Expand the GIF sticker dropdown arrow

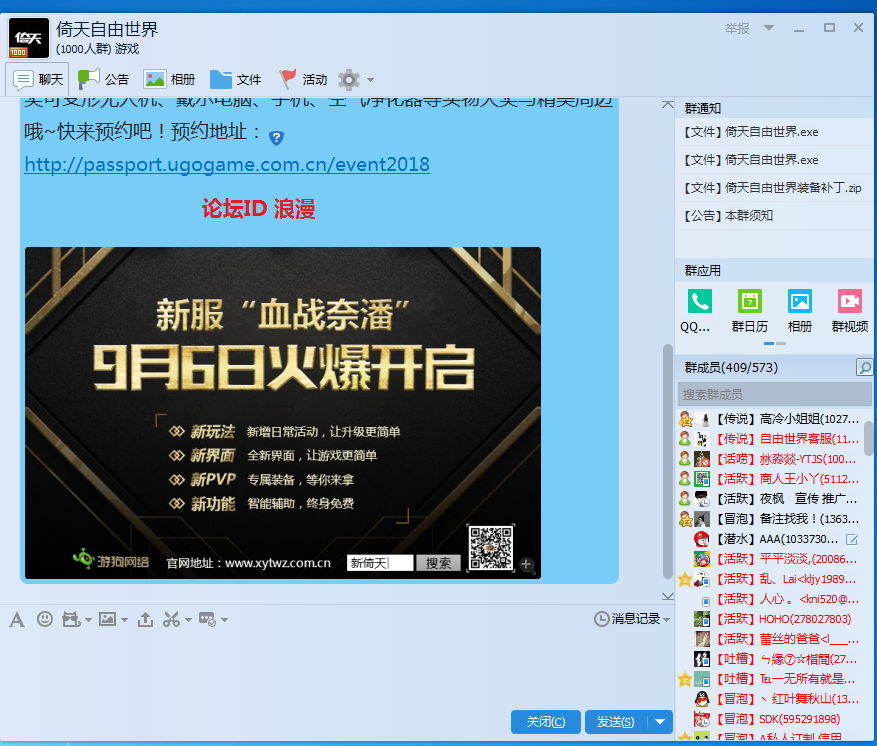(x=88, y=620)
